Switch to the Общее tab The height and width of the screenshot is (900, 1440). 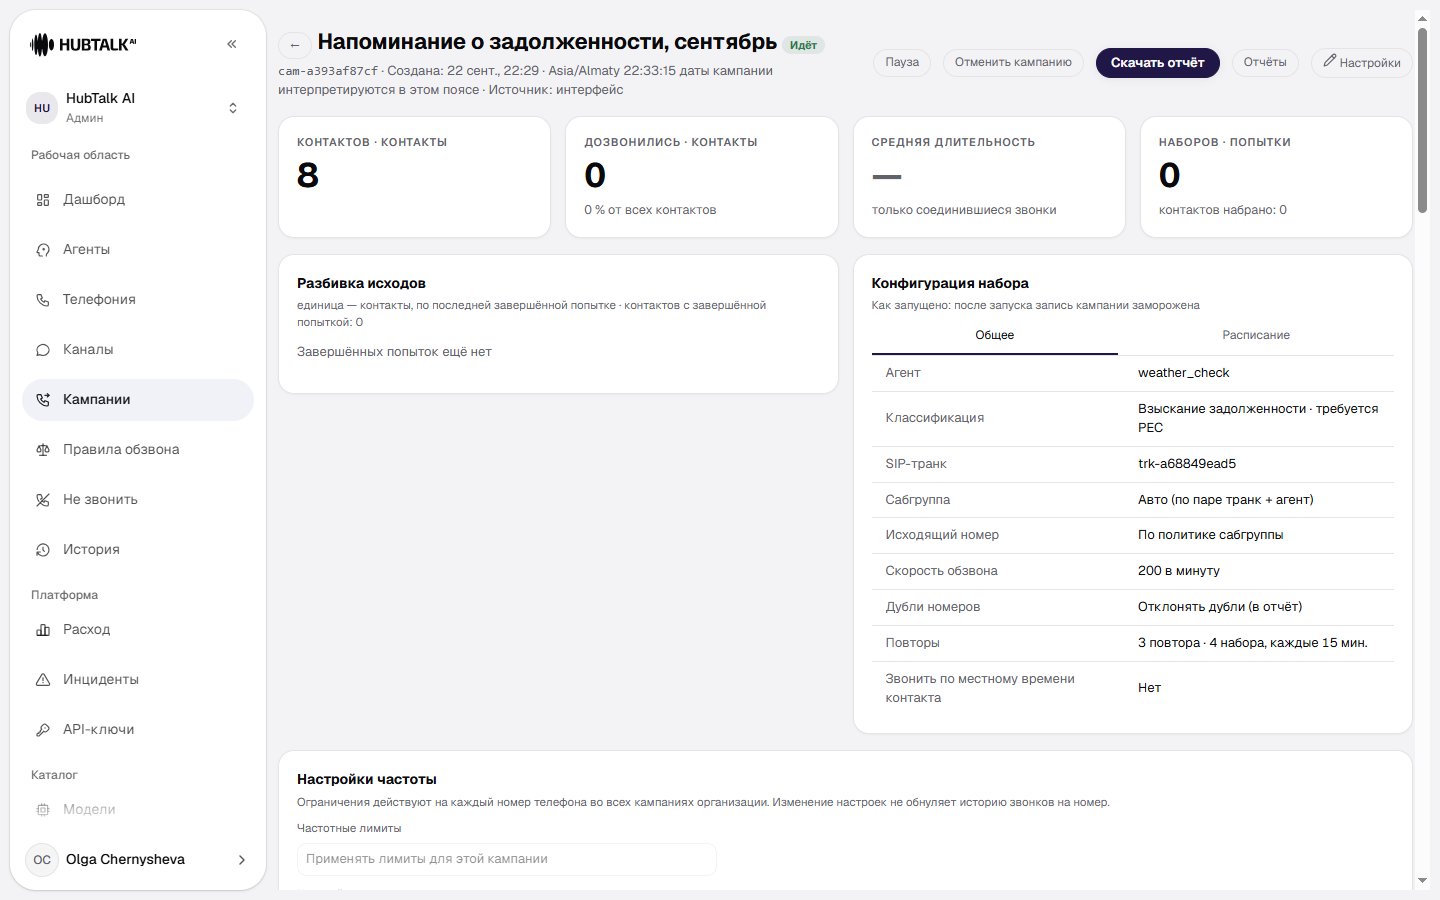995,336
